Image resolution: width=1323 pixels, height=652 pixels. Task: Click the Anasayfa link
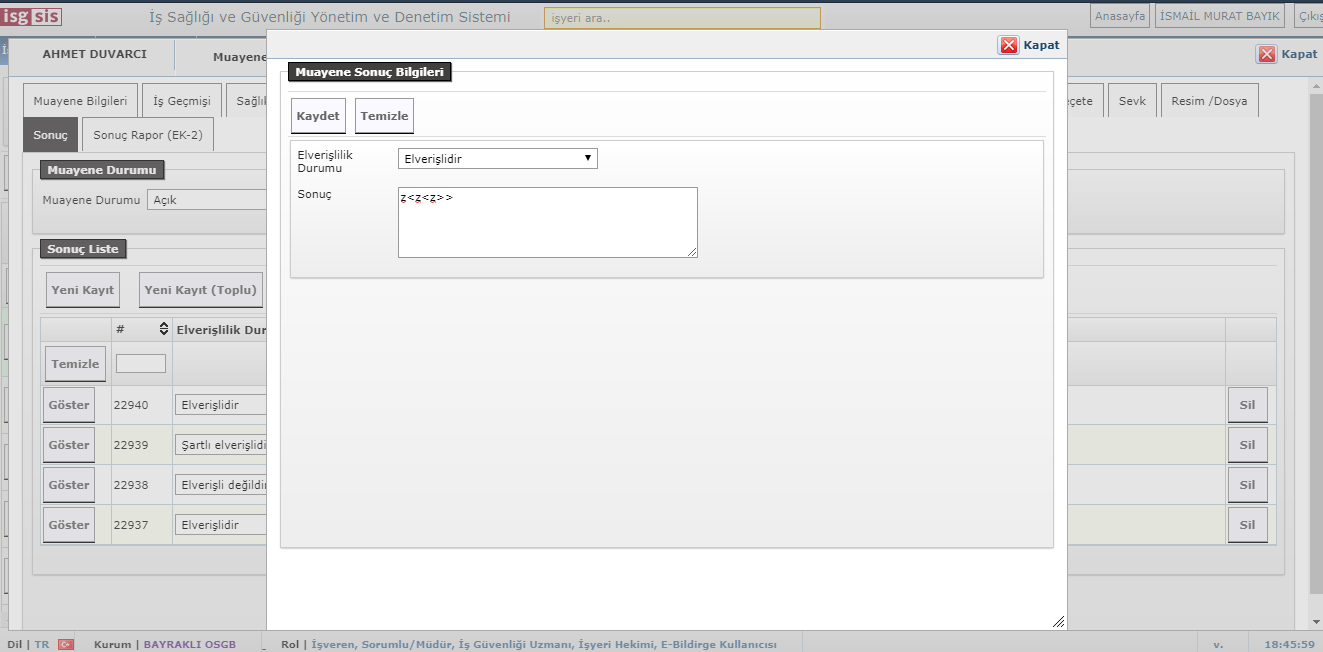click(x=1120, y=16)
